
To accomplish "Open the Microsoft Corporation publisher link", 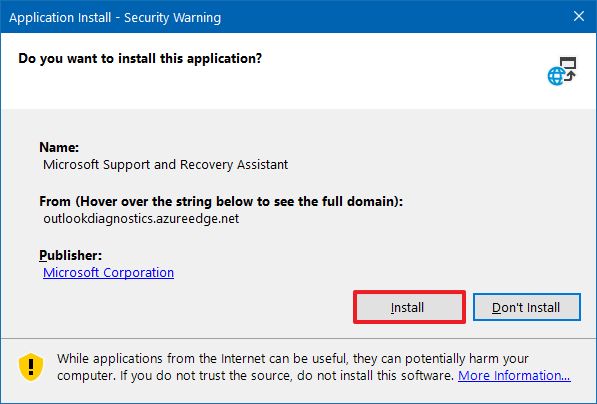I will (109, 272).
